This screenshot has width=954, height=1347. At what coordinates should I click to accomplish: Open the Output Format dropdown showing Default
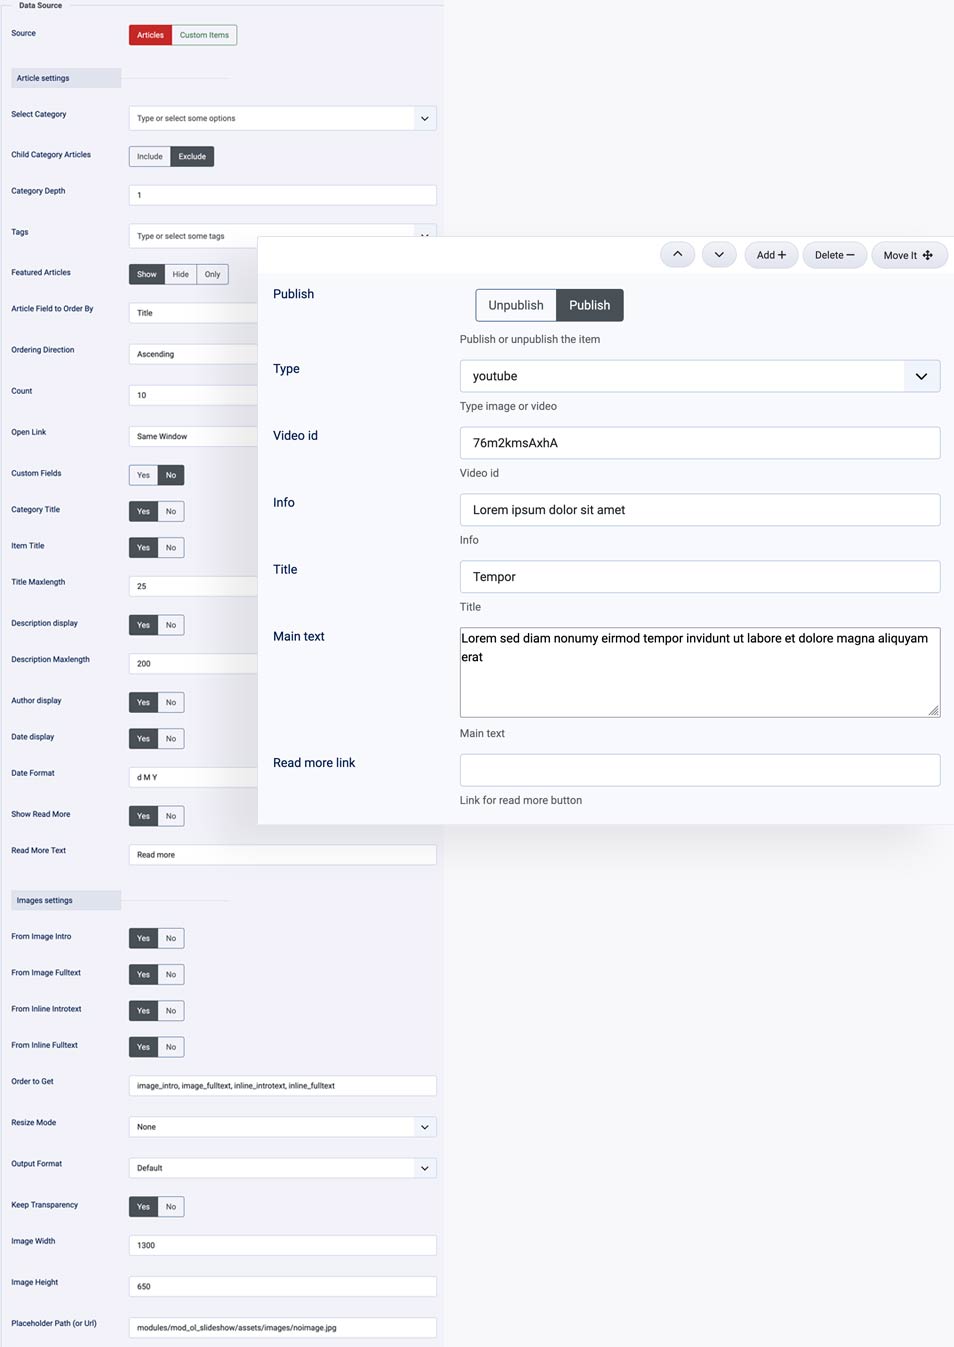pyautogui.click(x=281, y=1167)
